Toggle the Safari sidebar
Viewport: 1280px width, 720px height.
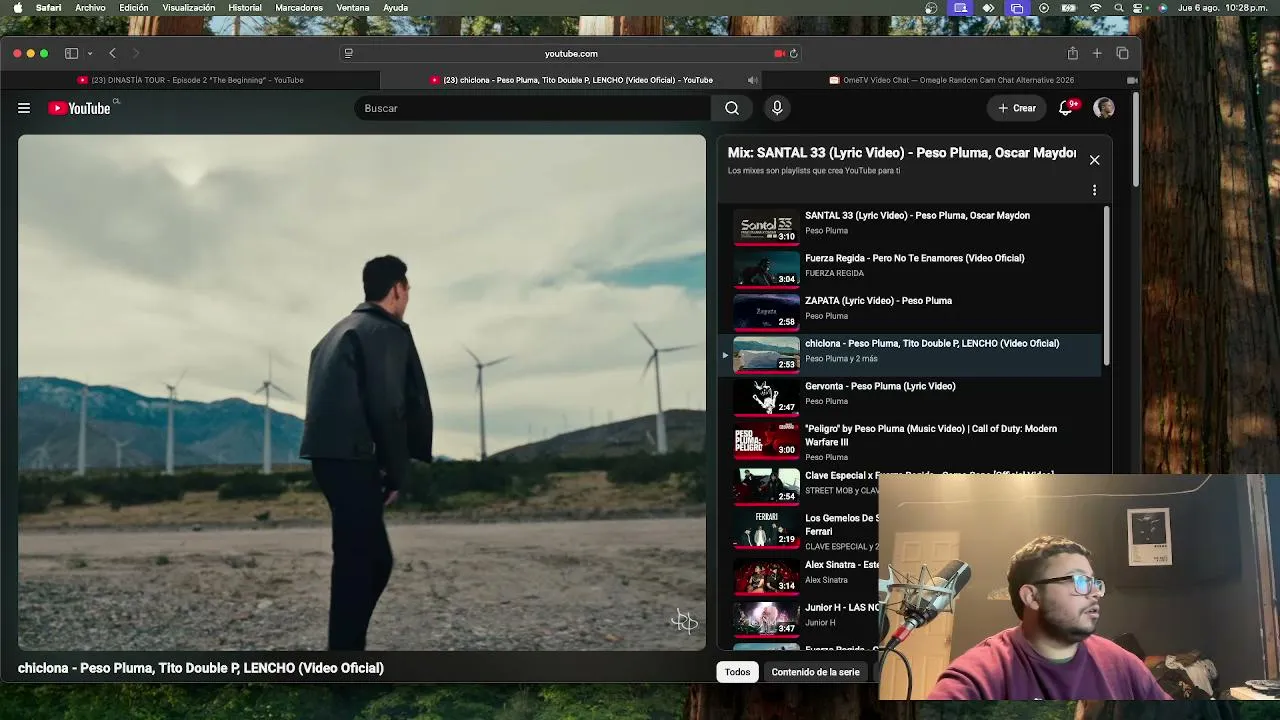point(71,53)
